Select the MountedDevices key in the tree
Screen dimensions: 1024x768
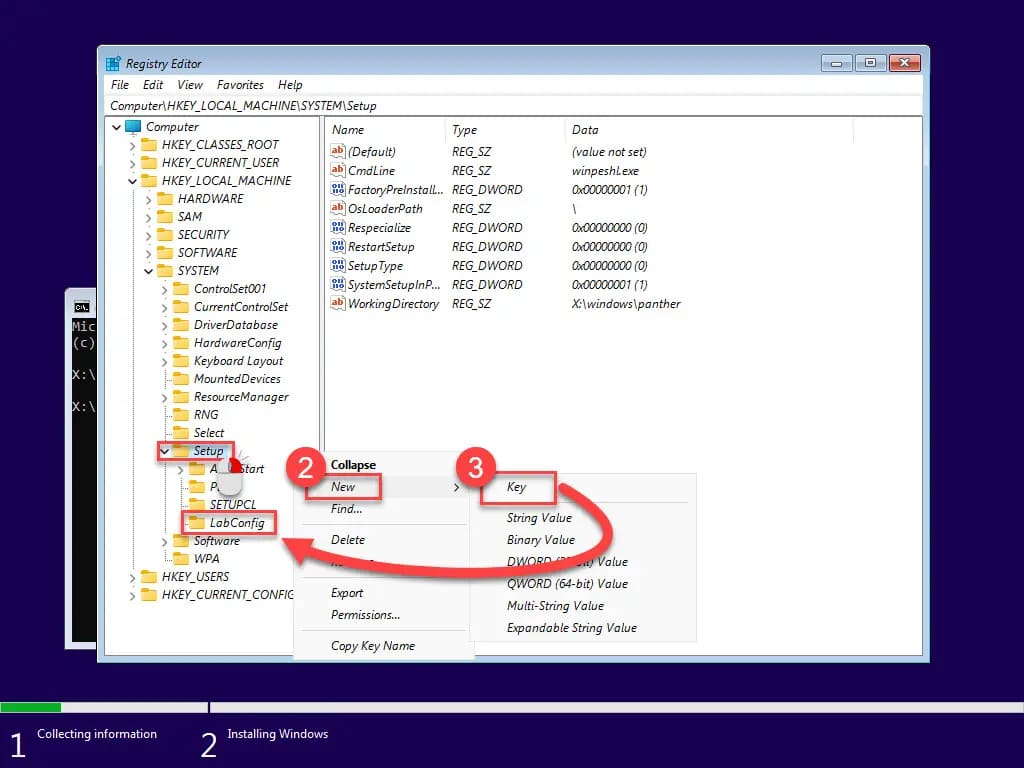pyautogui.click(x=237, y=379)
